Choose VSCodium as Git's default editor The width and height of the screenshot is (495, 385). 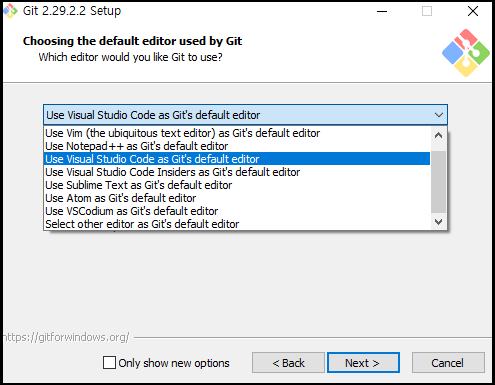(237, 211)
